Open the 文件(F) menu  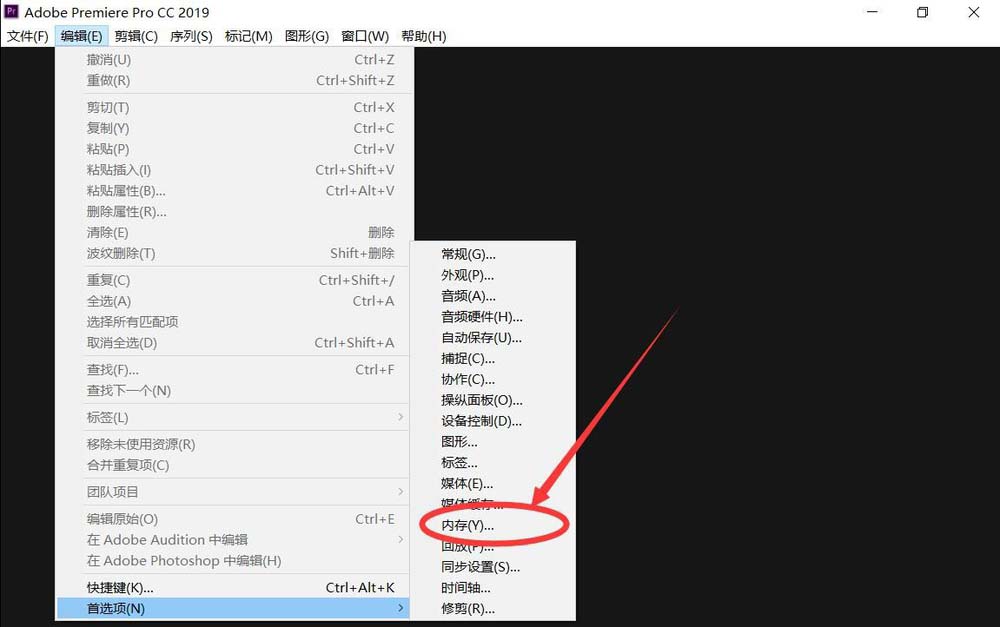coord(27,36)
